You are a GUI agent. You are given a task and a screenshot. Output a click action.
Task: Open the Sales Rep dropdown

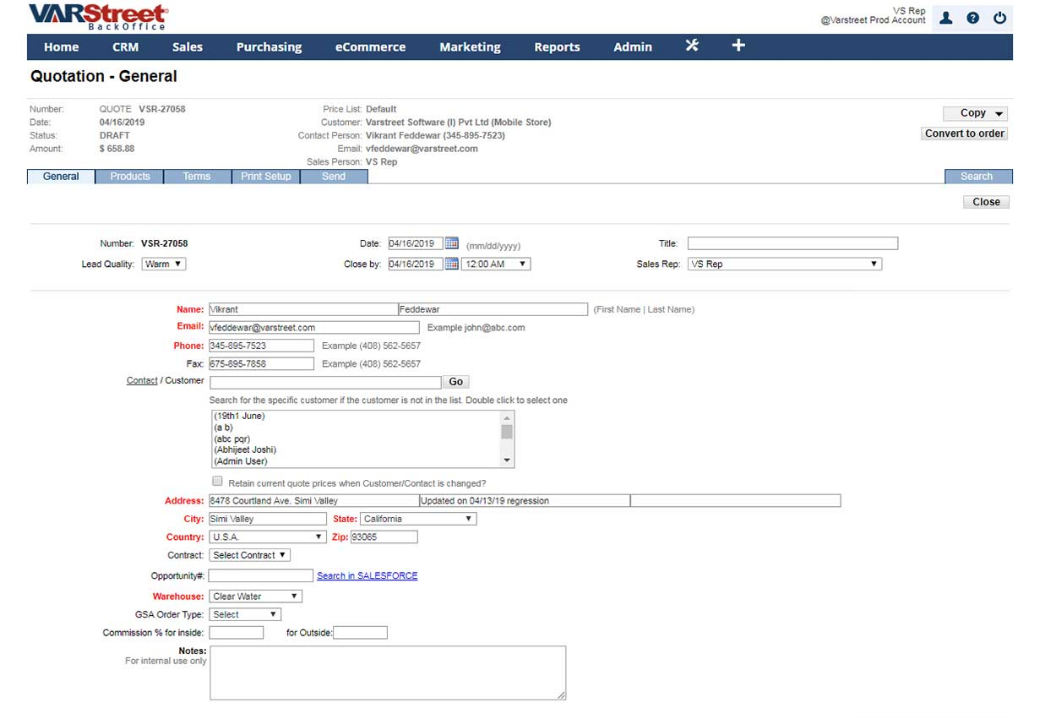784,264
